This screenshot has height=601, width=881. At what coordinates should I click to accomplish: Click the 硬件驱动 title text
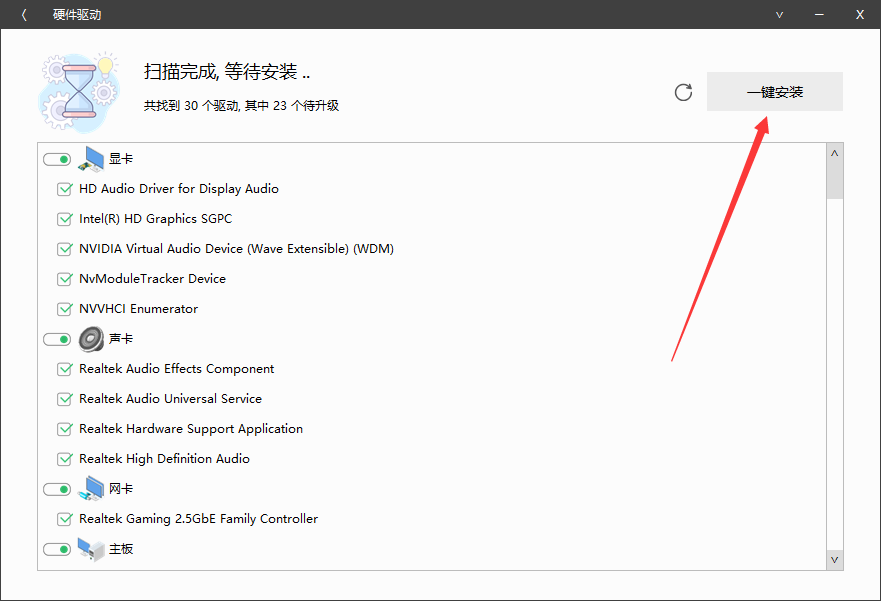tap(77, 15)
